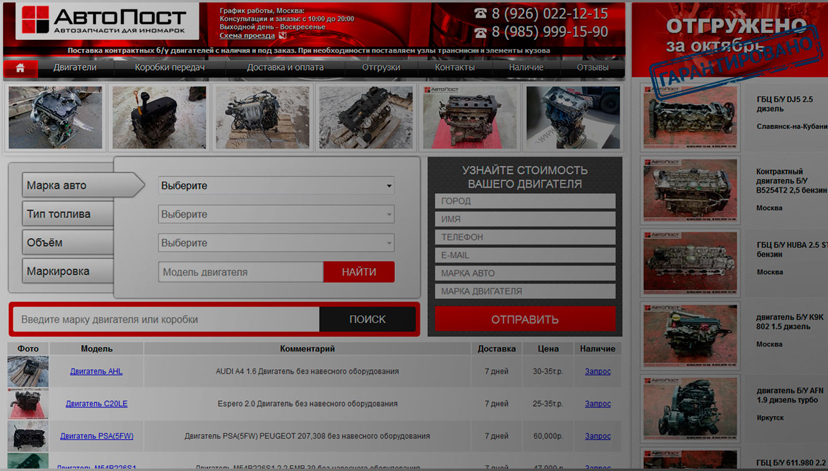Click the ТЕЛЕФОН input field
Viewport: 828px width, 471px height.
(525, 237)
